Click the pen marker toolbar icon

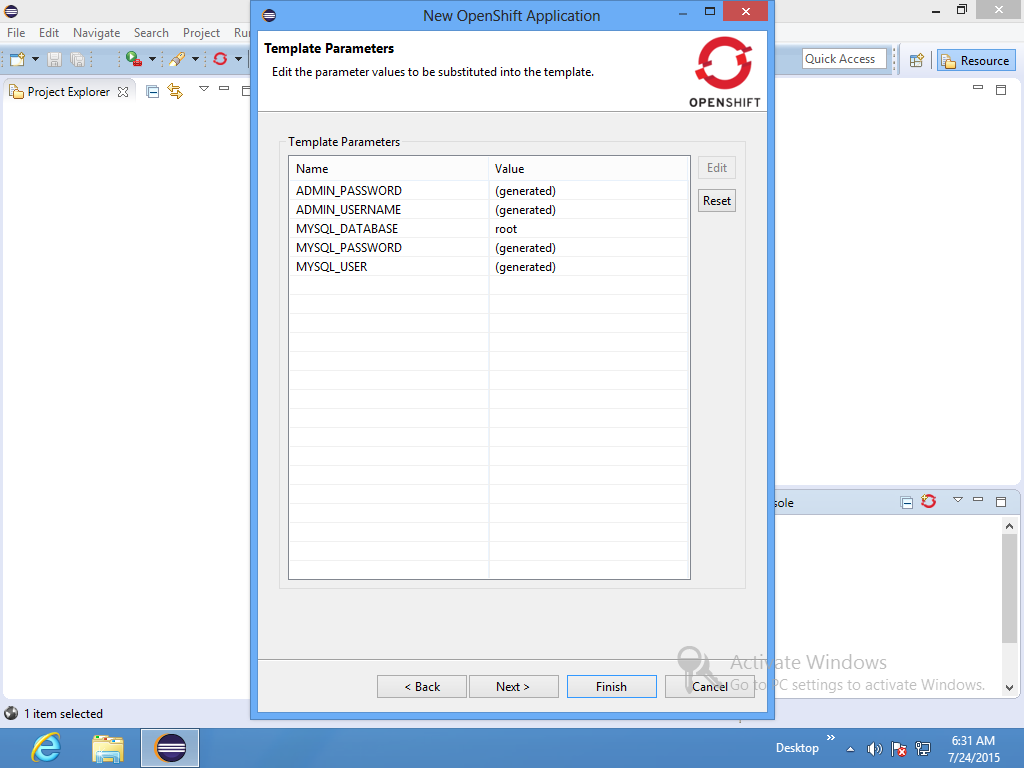coord(177,59)
